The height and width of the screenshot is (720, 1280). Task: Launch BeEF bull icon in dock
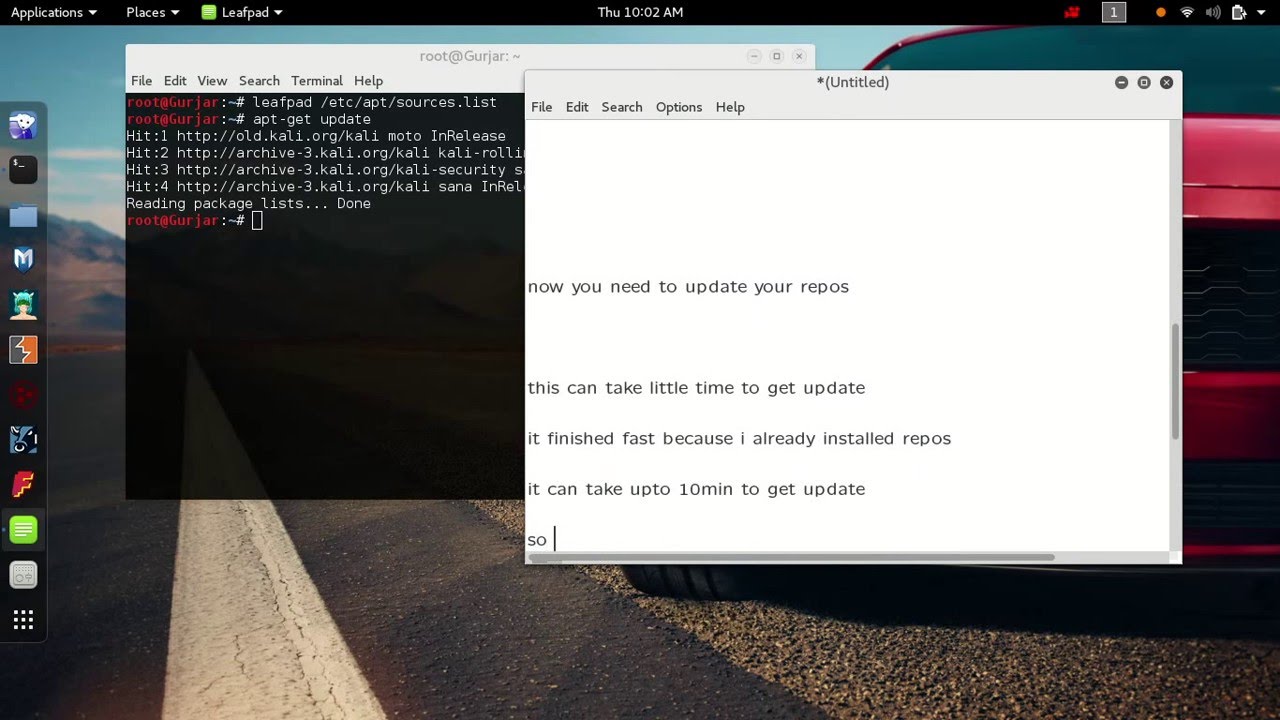click(23, 440)
